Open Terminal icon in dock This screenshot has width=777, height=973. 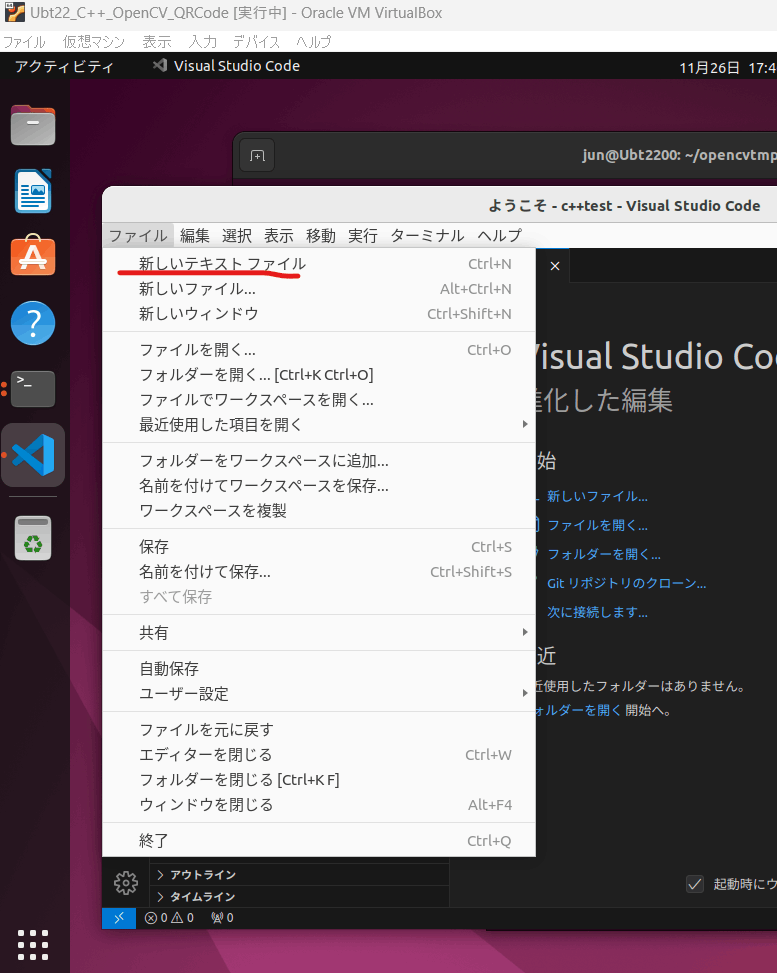(33, 388)
